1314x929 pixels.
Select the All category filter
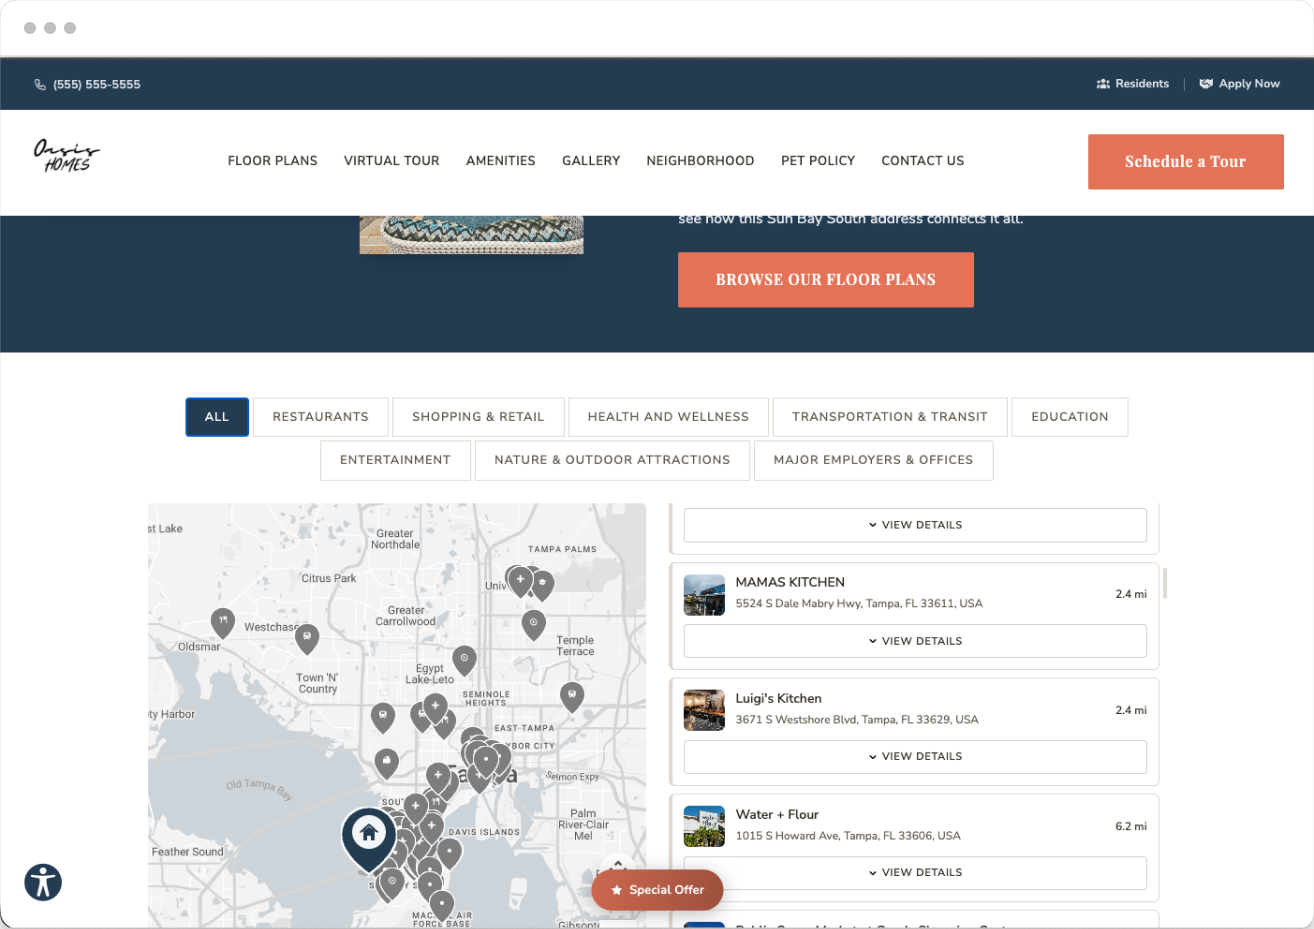click(x=217, y=417)
